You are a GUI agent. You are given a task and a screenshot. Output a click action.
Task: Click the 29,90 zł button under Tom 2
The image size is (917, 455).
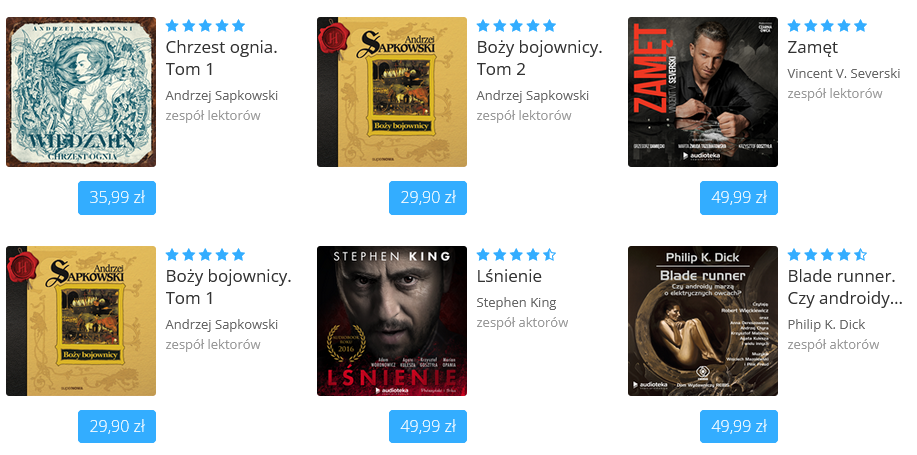click(x=428, y=198)
